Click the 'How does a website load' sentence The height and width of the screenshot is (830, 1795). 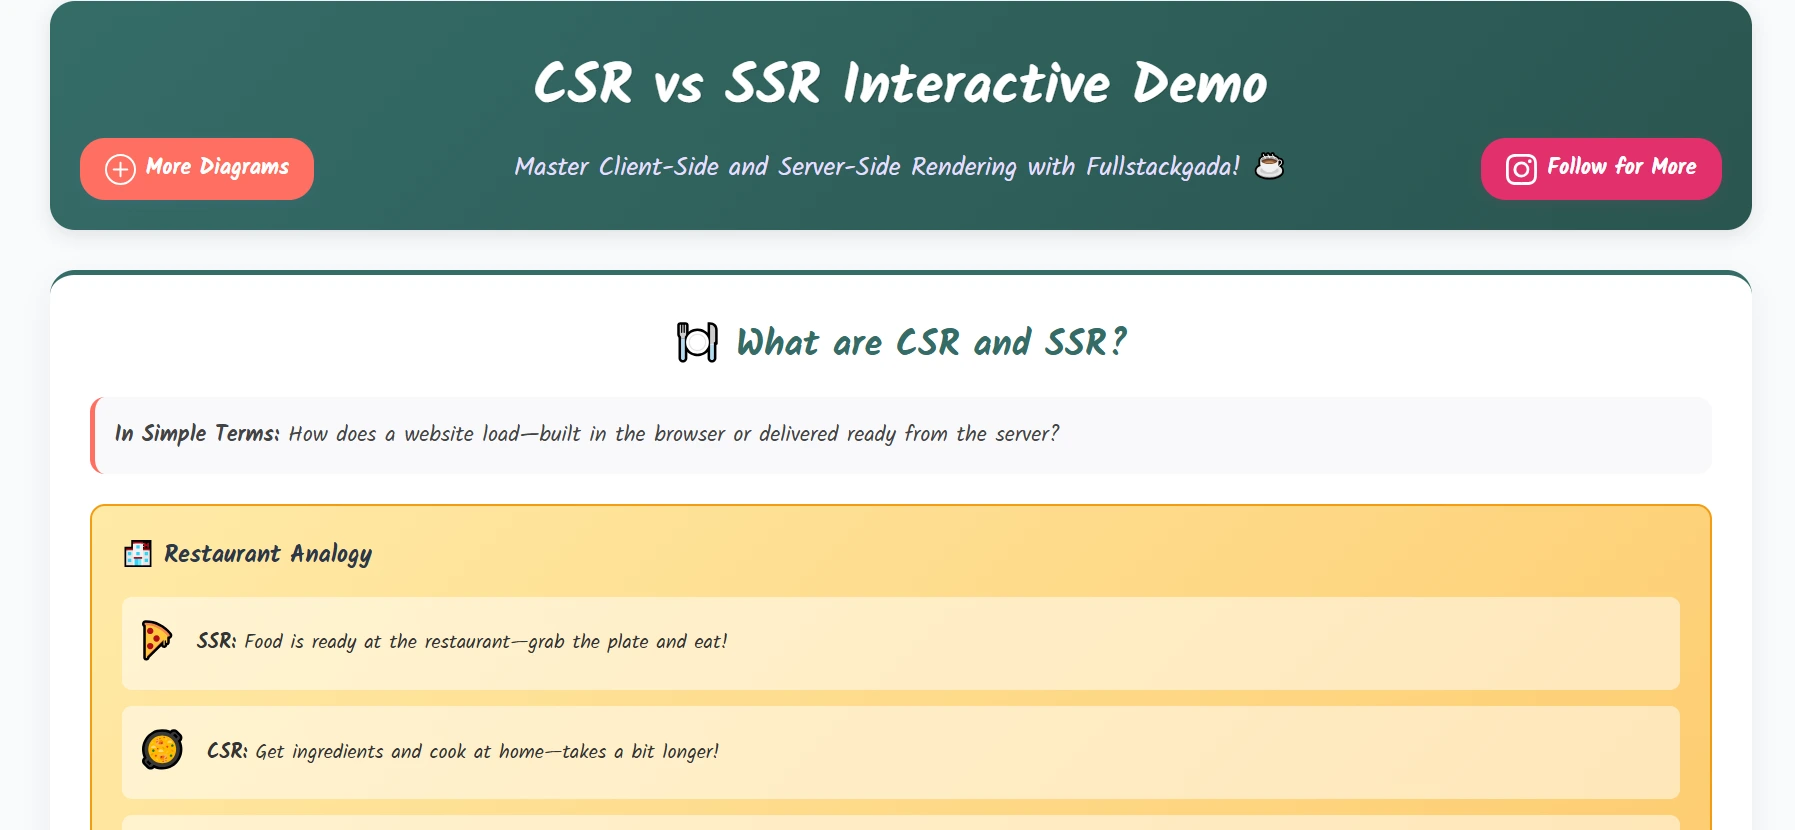coord(674,434)
